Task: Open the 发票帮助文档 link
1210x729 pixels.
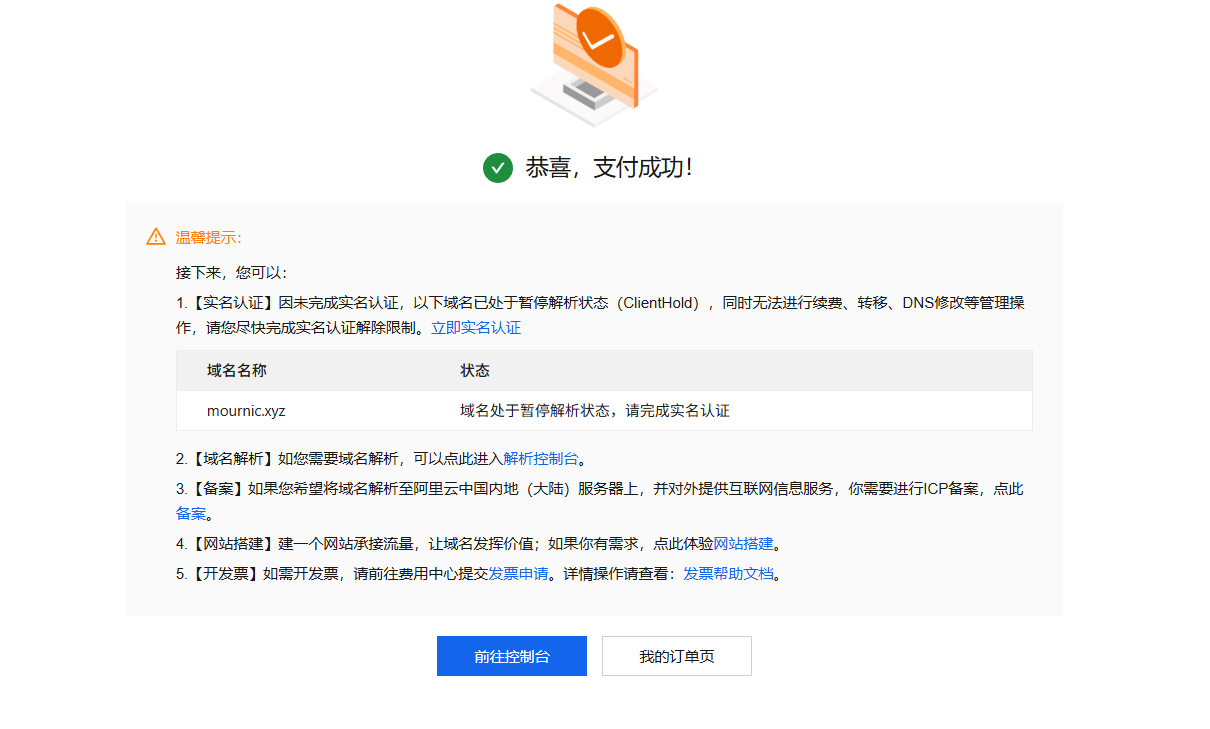Action: click(728, 574)
